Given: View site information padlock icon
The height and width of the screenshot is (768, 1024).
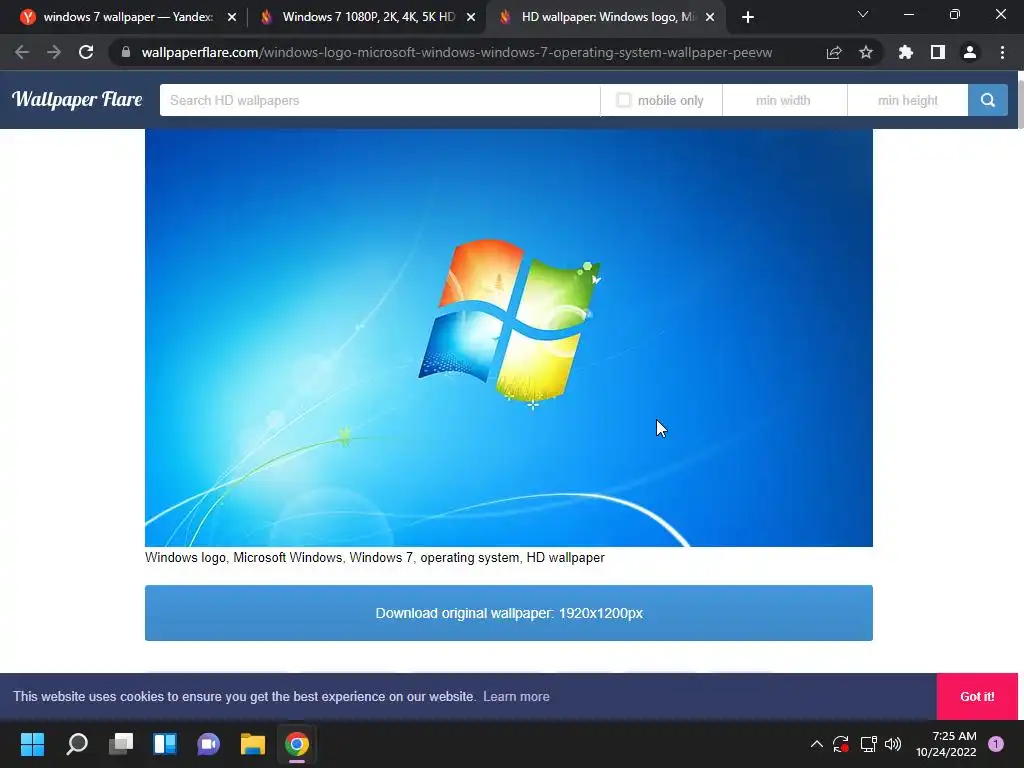Looking at the screenshot, I should point(126,52).
